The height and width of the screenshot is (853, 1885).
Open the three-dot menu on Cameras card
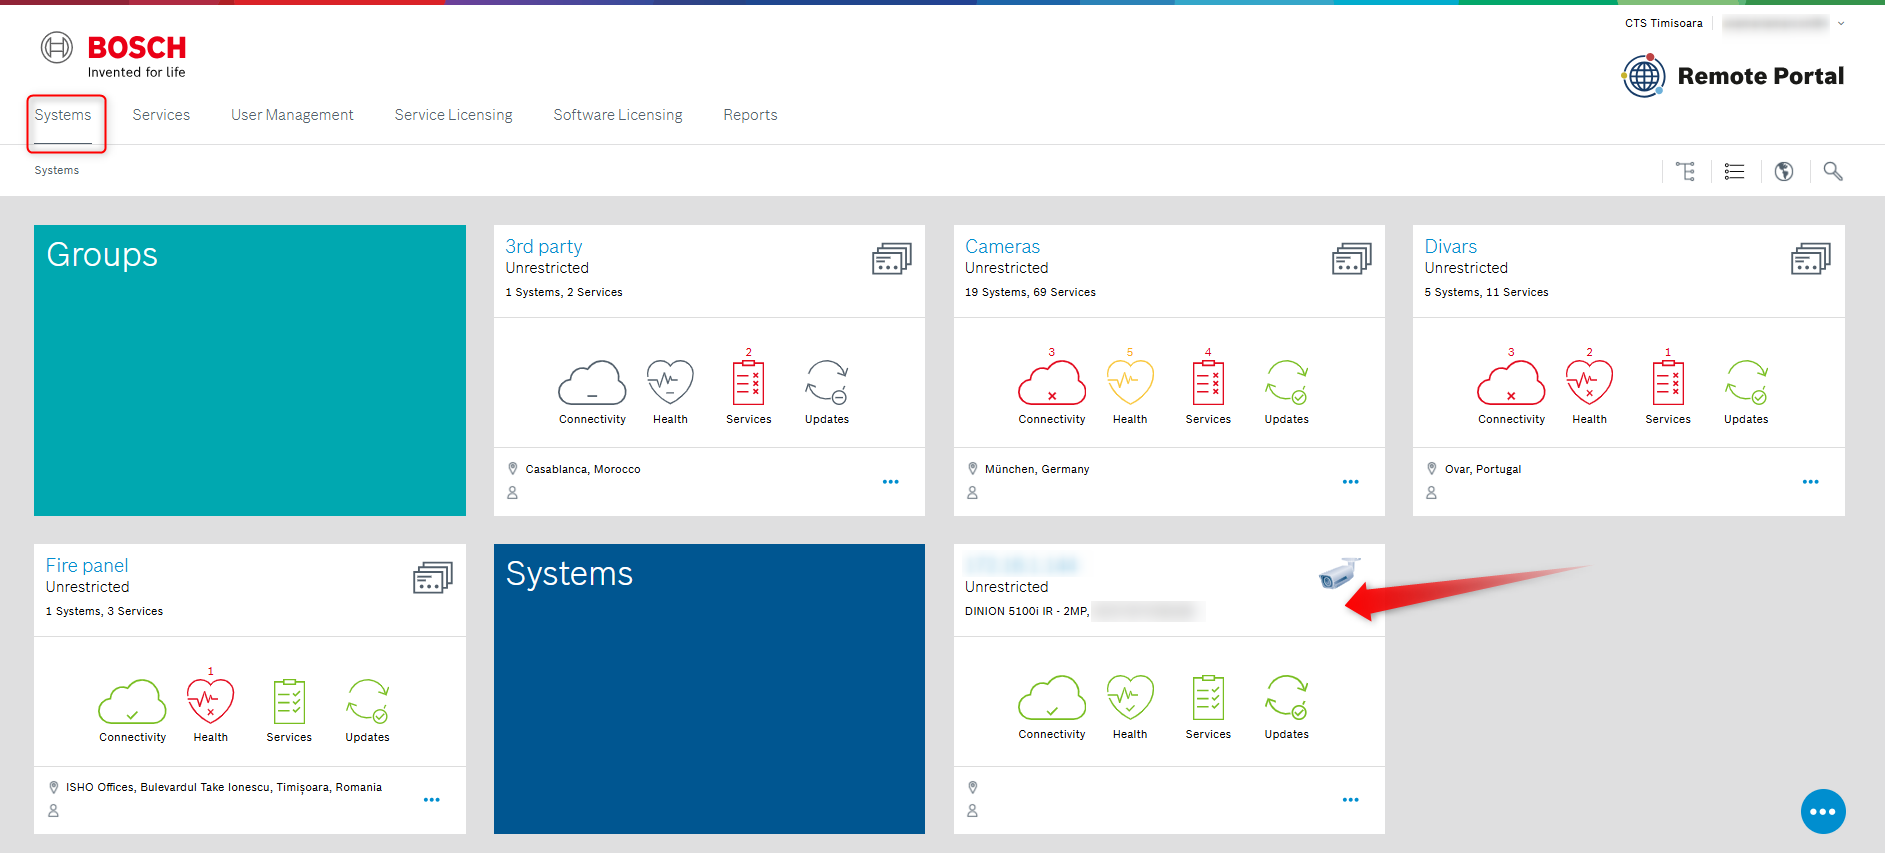pyautogui.click(x=1350, y=482)
